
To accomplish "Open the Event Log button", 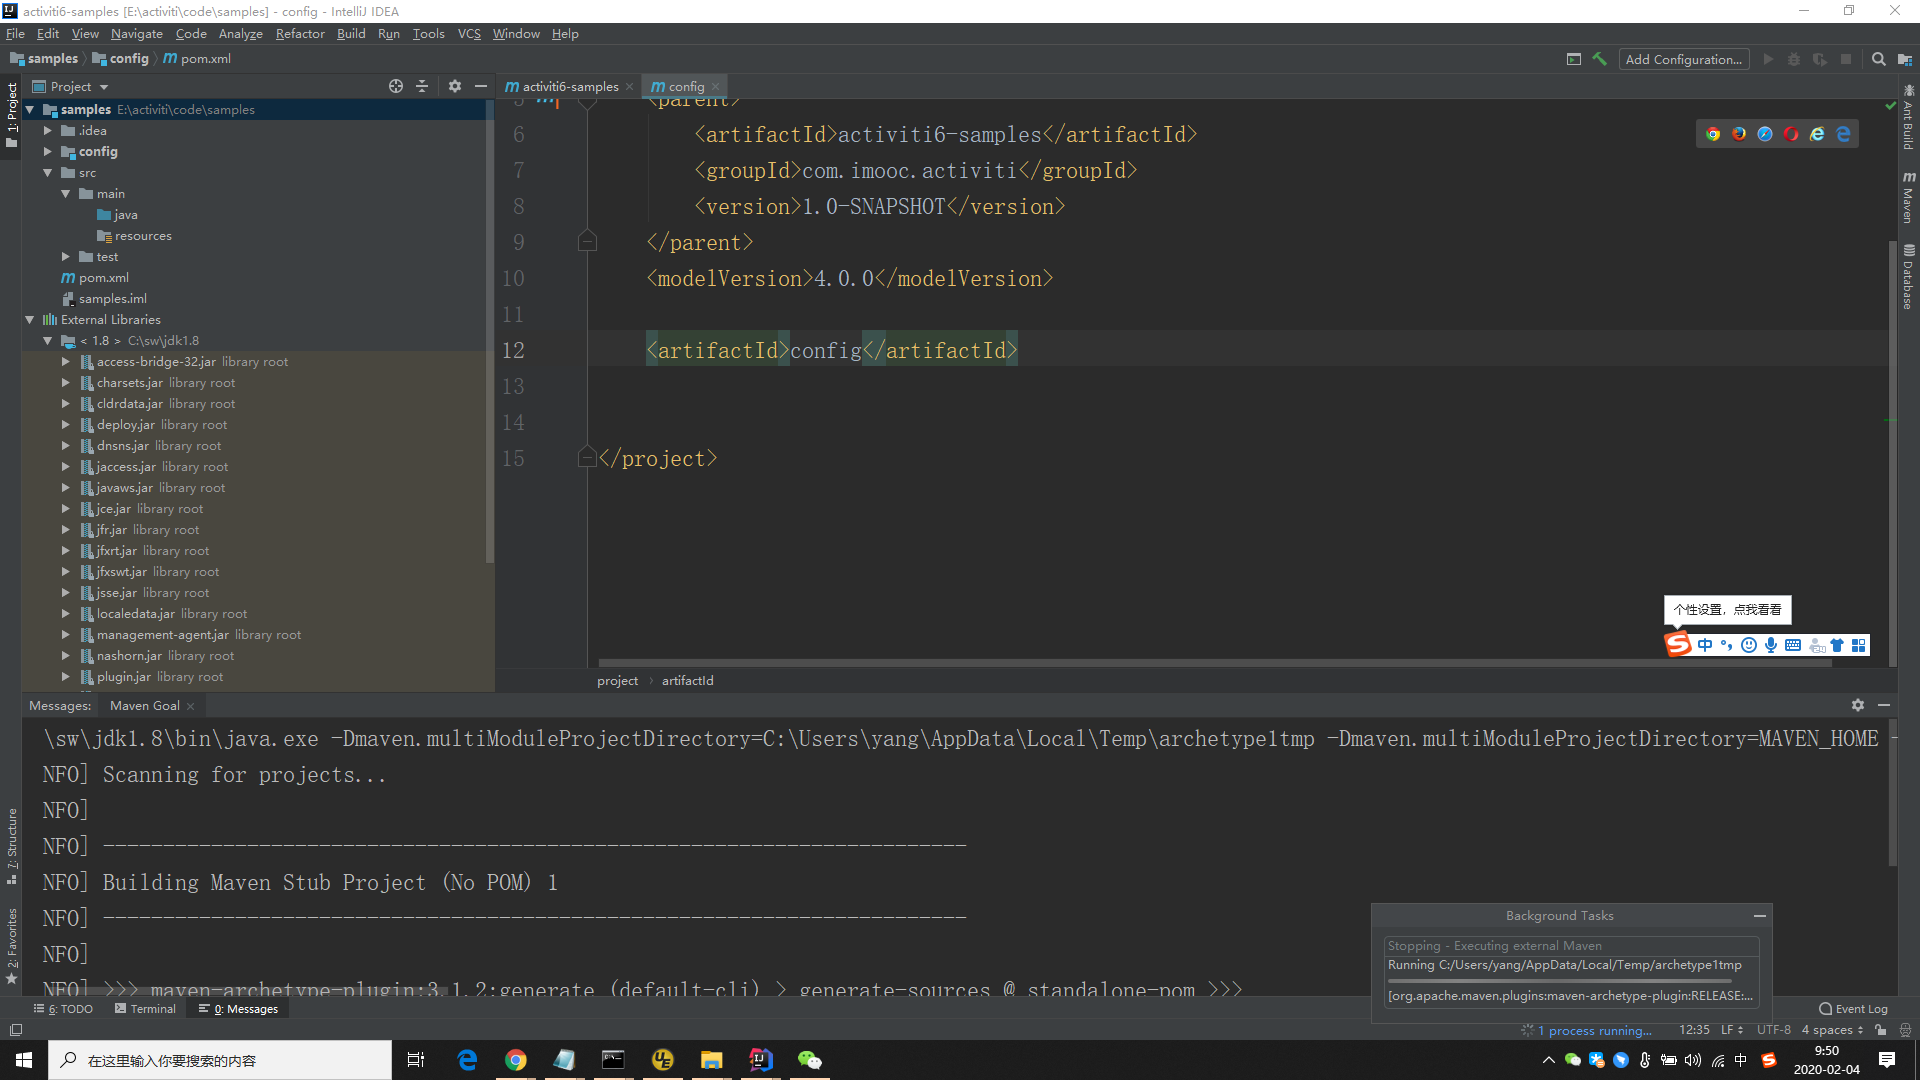I will click(1853, 1009).
